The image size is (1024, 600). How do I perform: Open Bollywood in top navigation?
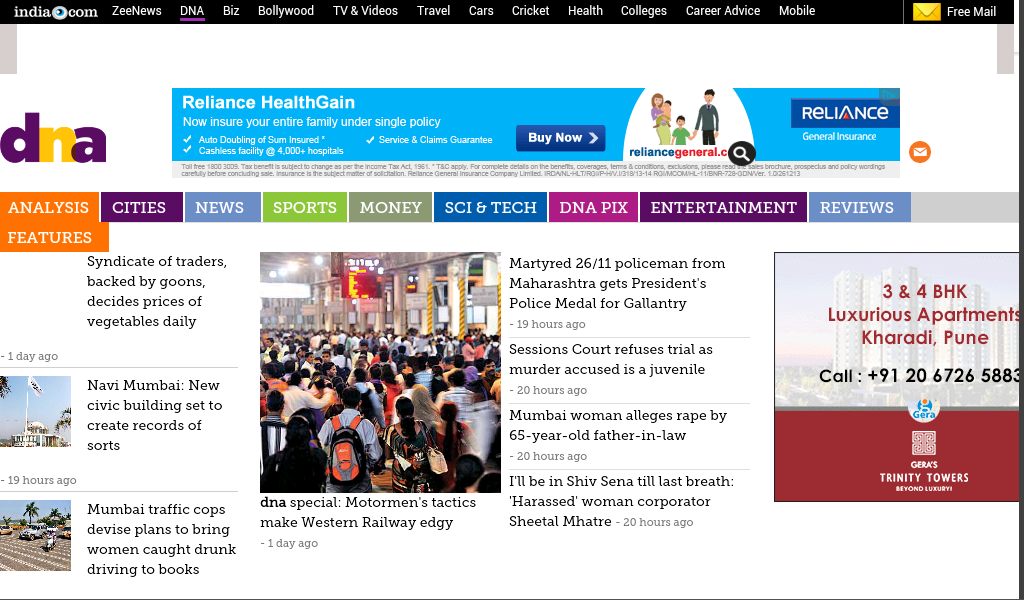pos(285,10)
